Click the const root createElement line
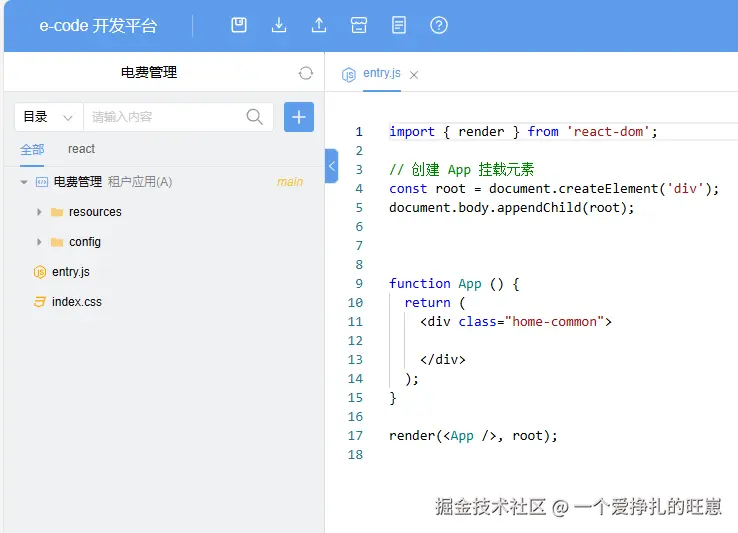Screen dimensions: 738x533 pos(554,189)
